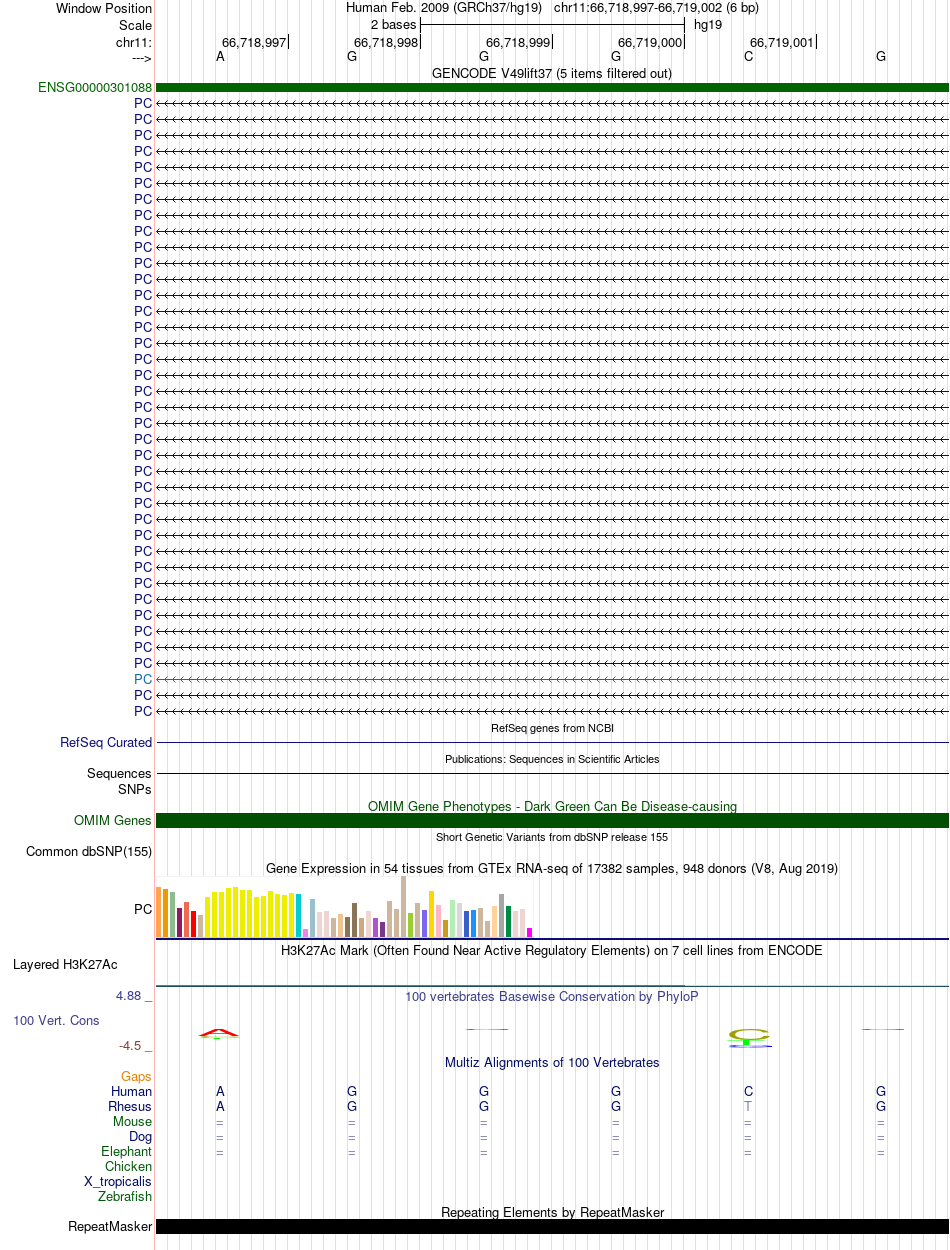
Task: Select the Zebrafish alignment row label
Action: [125, 1196]
